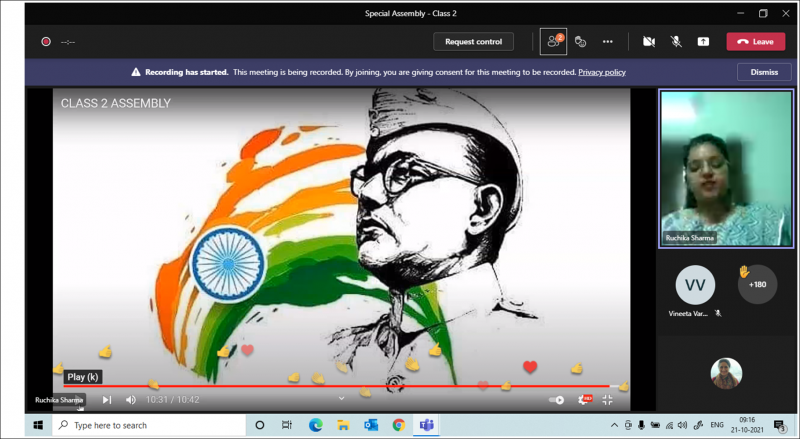Image resolution: width=800 pixels, height=439 pixels.
Task: Expand video chapter chevron
Action: tap(341, 398)
